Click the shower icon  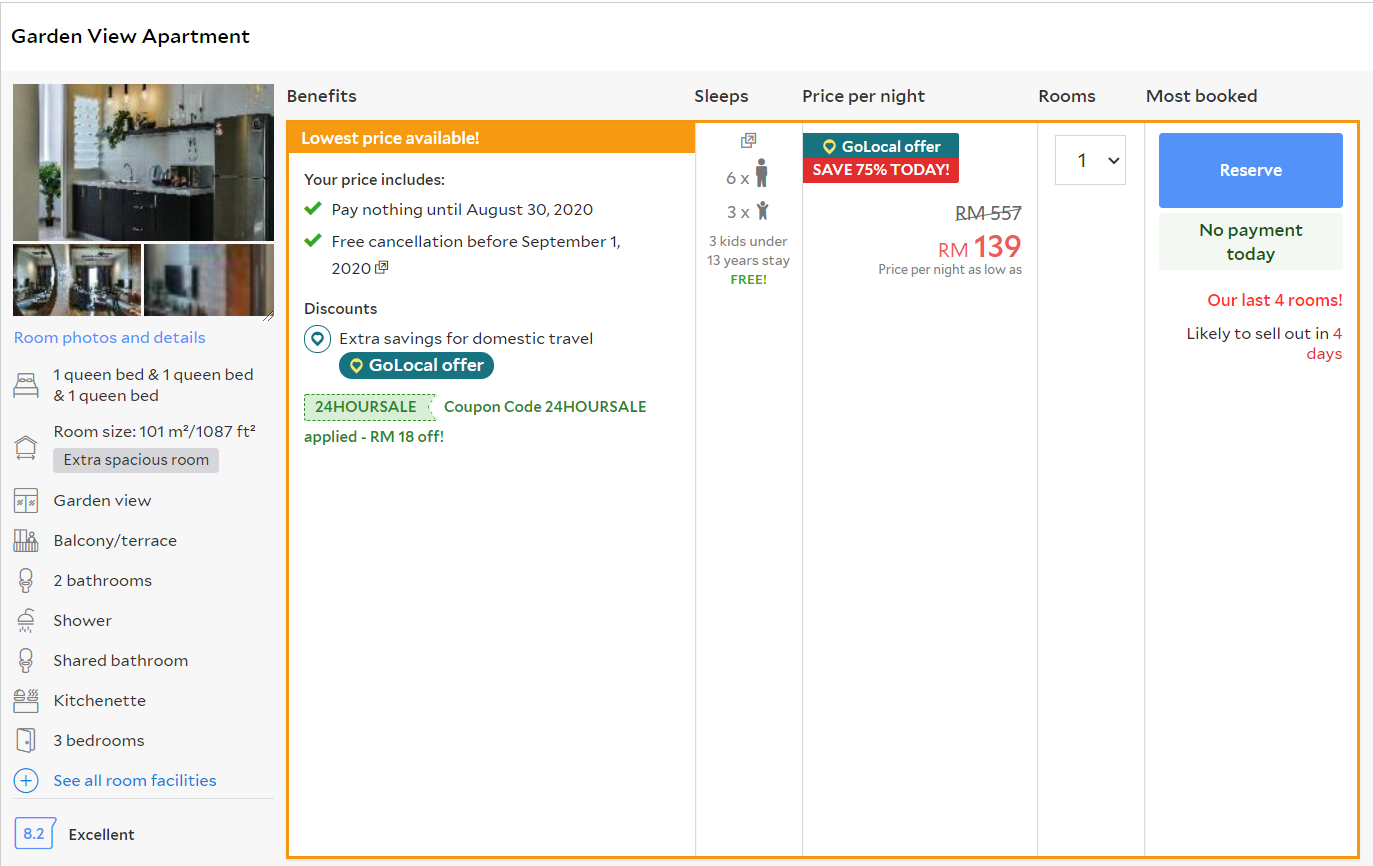pos(26,621)
